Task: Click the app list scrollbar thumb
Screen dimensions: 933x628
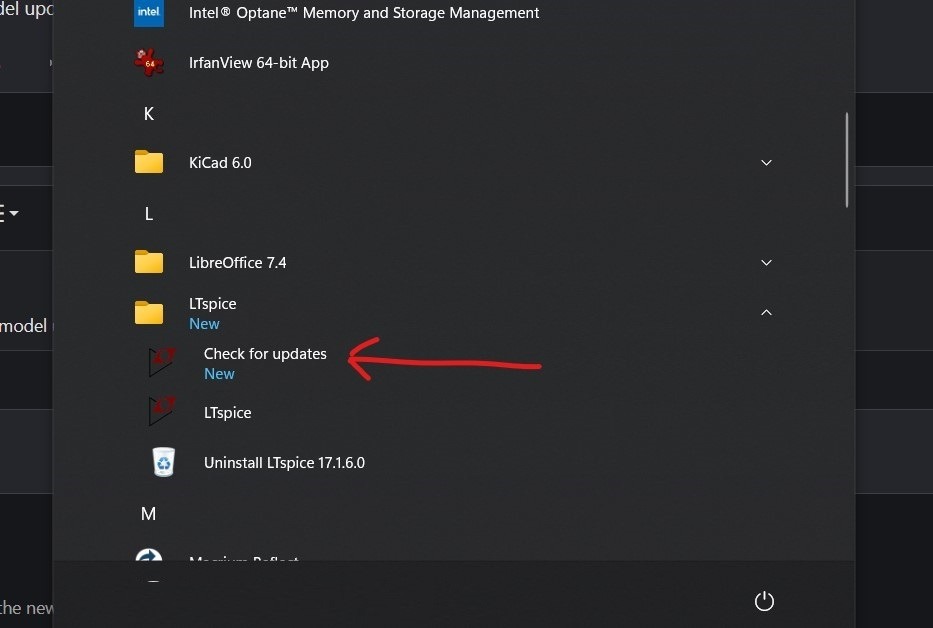Action: point(846,160)
